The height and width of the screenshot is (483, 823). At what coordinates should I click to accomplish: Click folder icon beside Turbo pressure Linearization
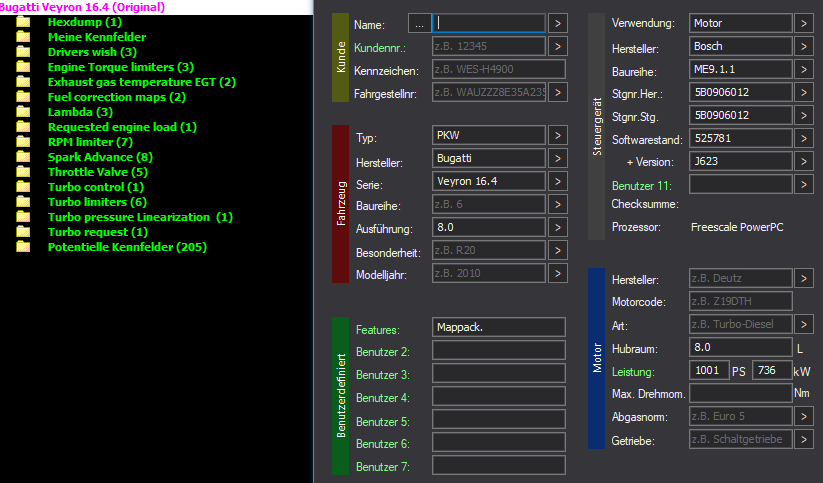coord(23,216)
